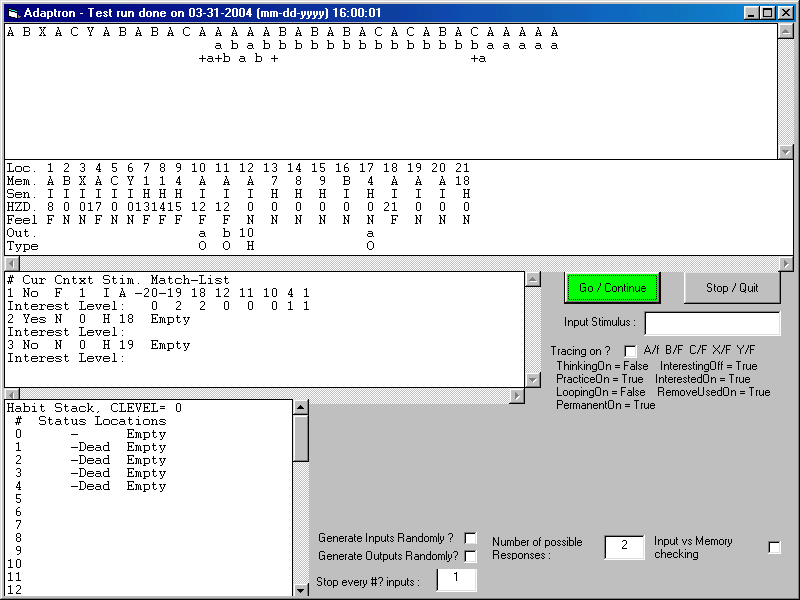Viewport: 800px width, 600px height.
Task: Click the up arrow of the Match-List pane scrollbar
Action: point(533,280)
